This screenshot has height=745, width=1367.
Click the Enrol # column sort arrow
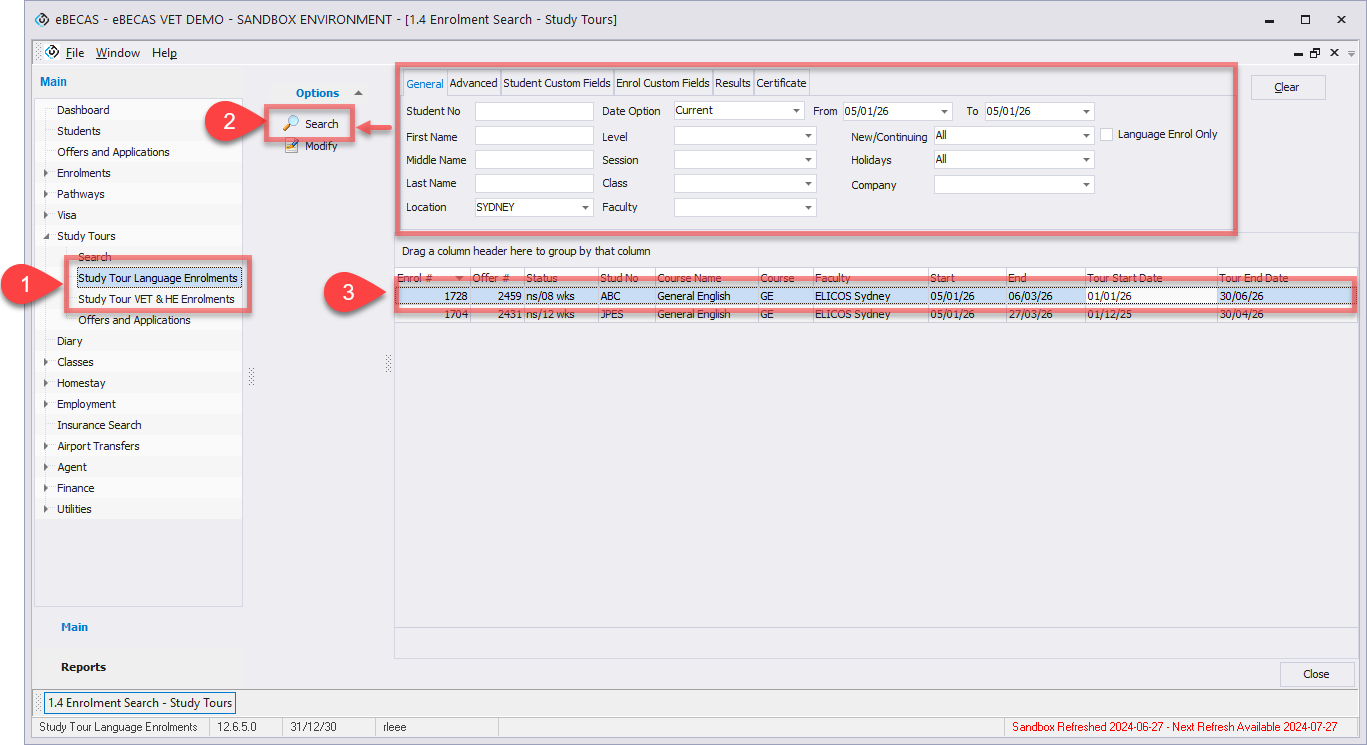[x=459, y=278]
